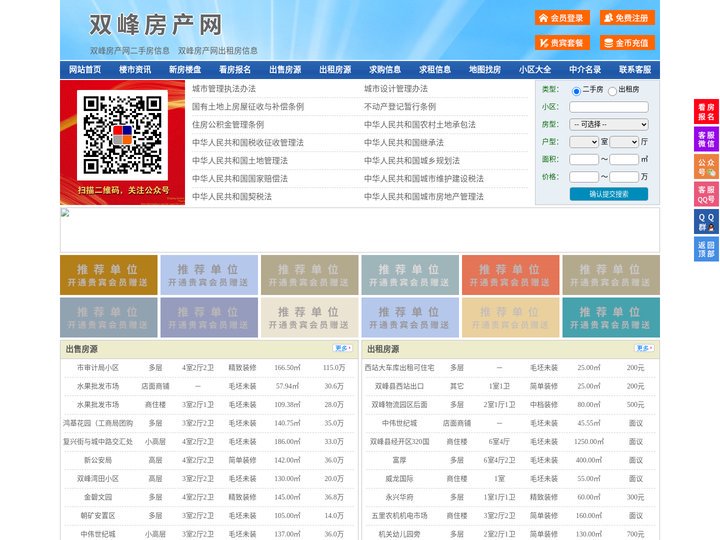Viewport: 720px width, 540px height.
Task: Open the 双峰县西站出口 rental listing
Action: pos(399,386)
